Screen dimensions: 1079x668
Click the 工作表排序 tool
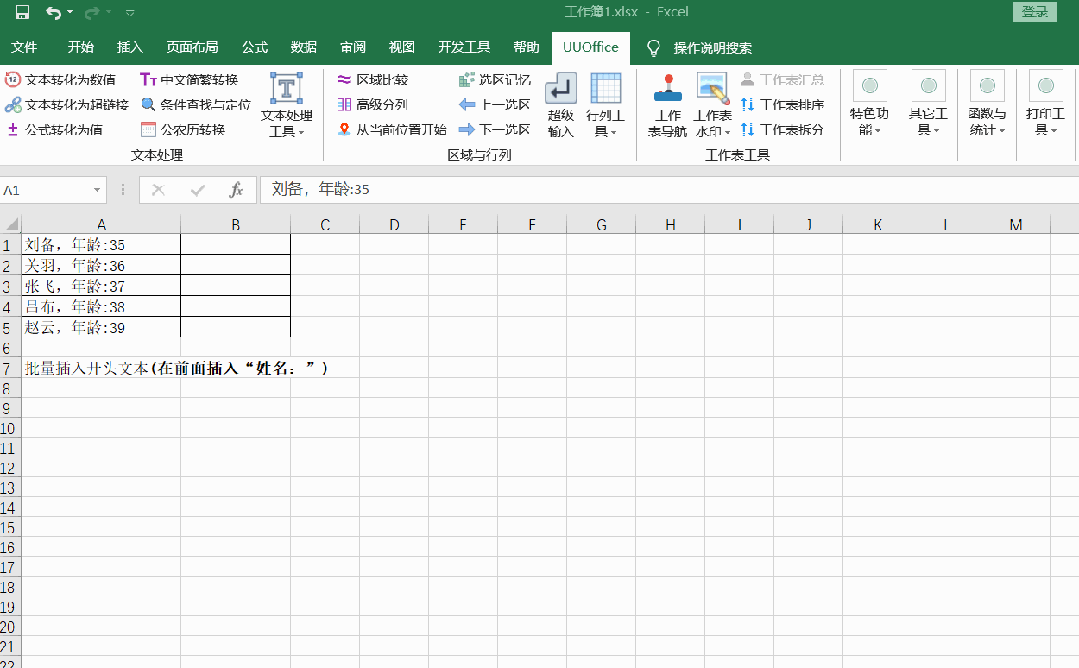coord(782,104)
